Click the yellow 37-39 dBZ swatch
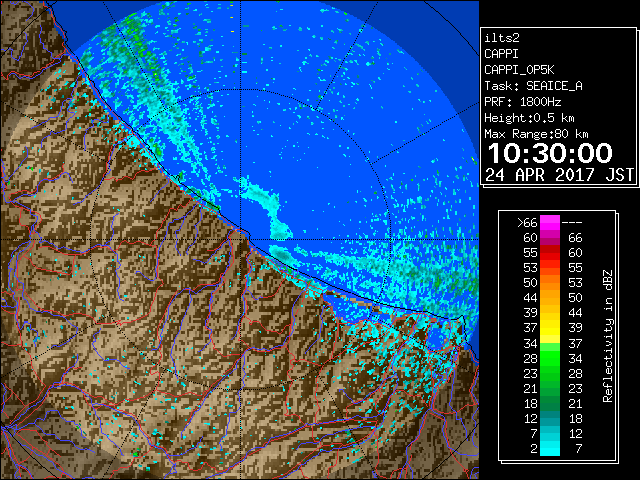 coord(550,328)
